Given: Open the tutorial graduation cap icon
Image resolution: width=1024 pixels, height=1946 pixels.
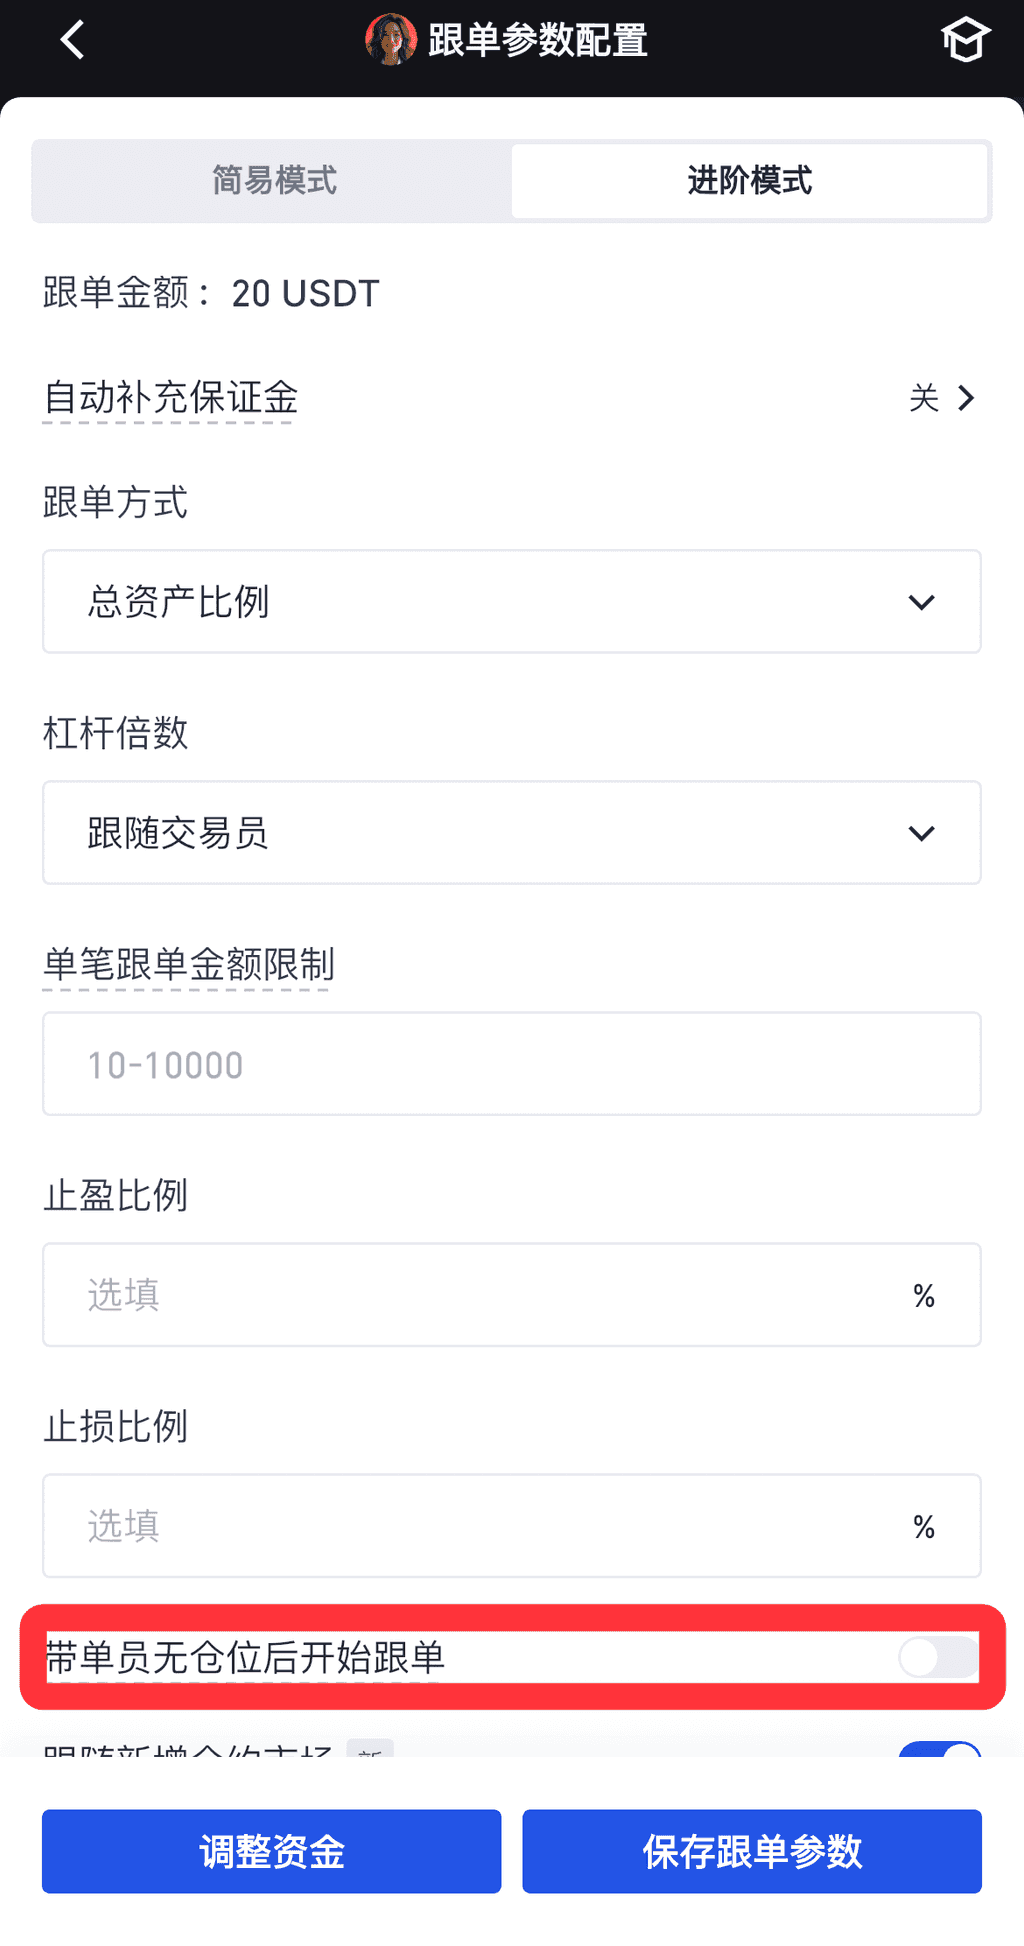Looking at the screenshot, I should pos(965,41).
